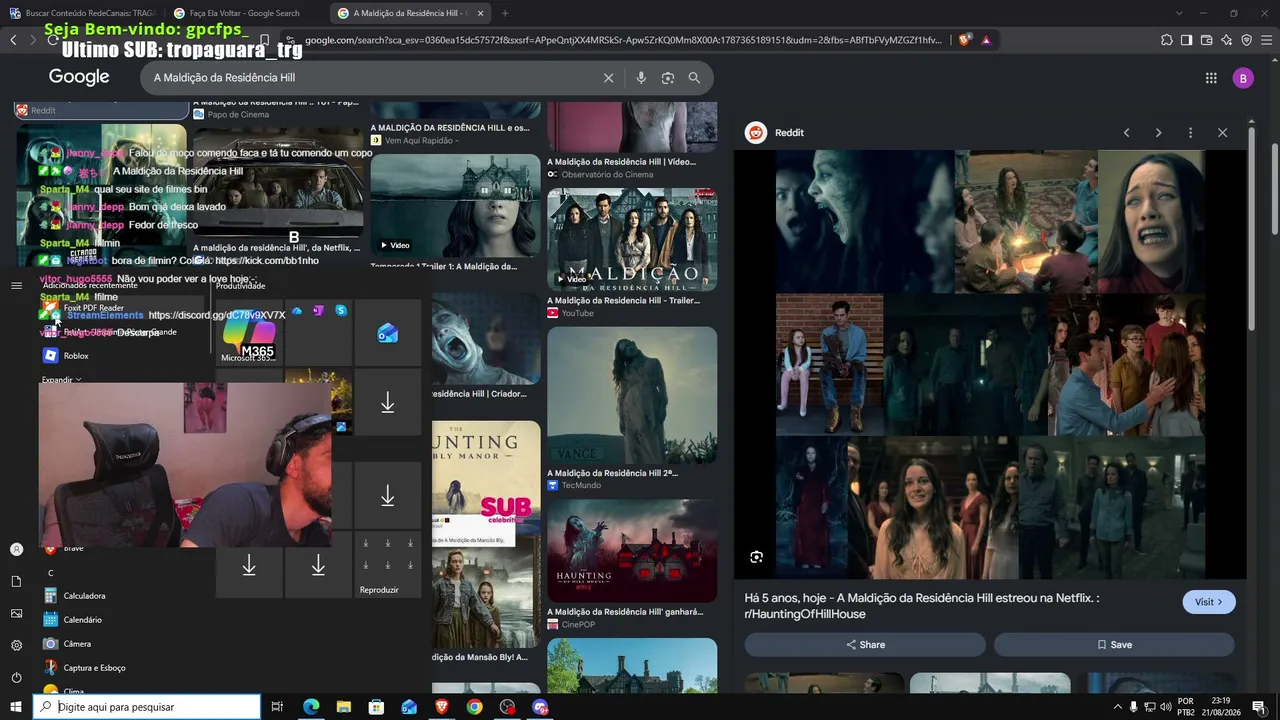Screen dimensions: 1280x720
Task: Clear the Google search query
Action: point(608,78)
